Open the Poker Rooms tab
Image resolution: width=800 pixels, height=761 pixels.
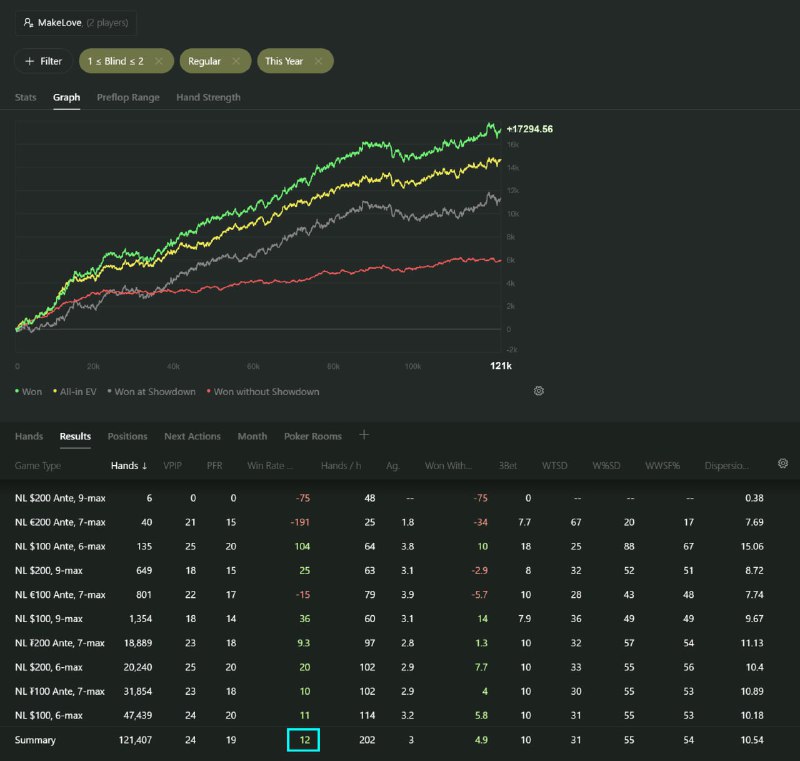tap(312, 436)
